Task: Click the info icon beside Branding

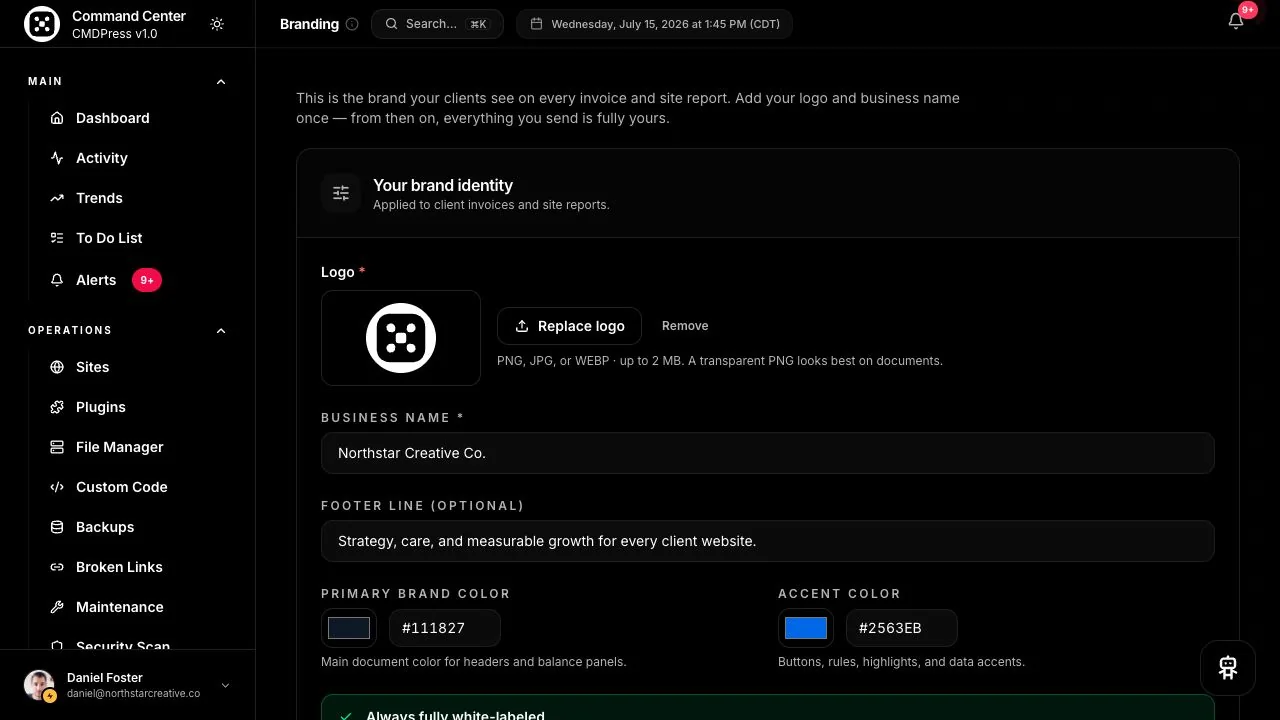Action: pyautogui.click(x=352, y=24)
